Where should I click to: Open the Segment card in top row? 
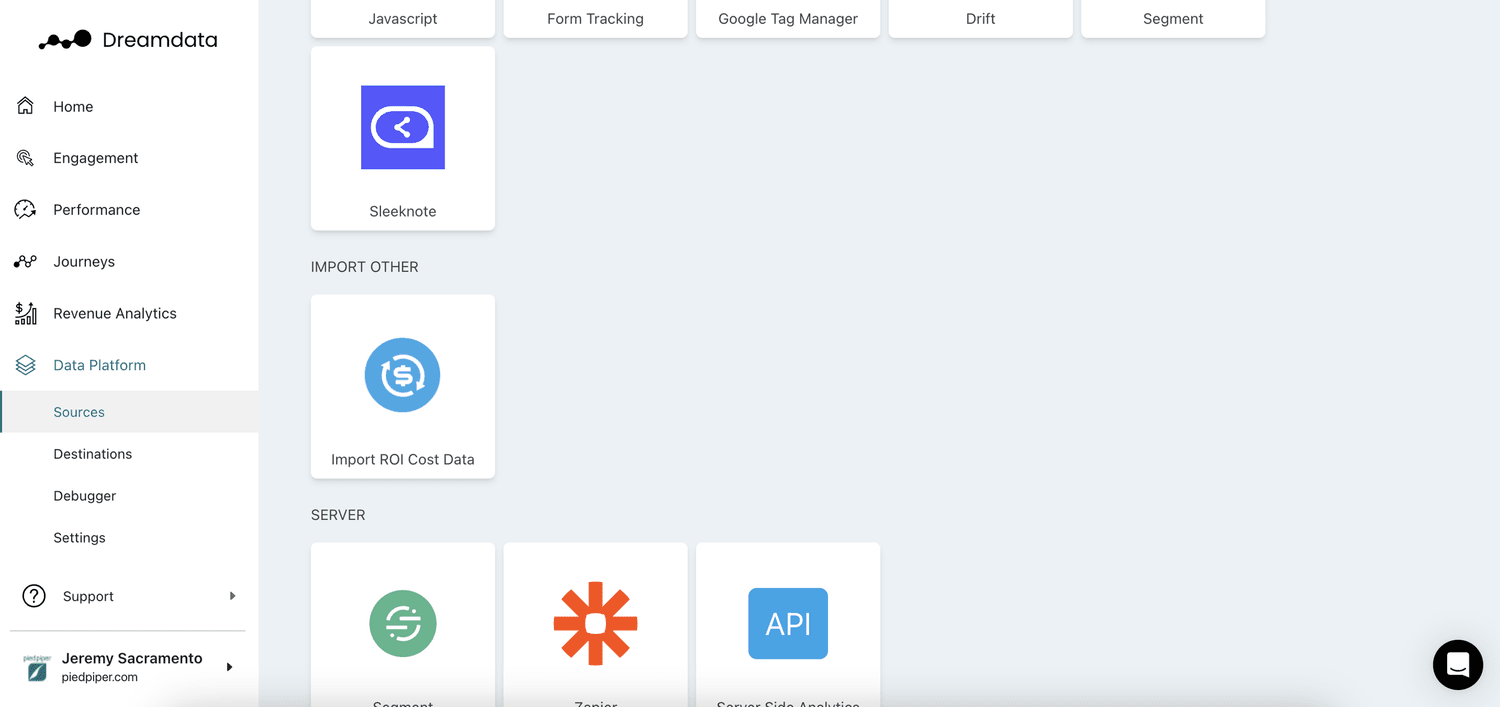point(1173,18)
